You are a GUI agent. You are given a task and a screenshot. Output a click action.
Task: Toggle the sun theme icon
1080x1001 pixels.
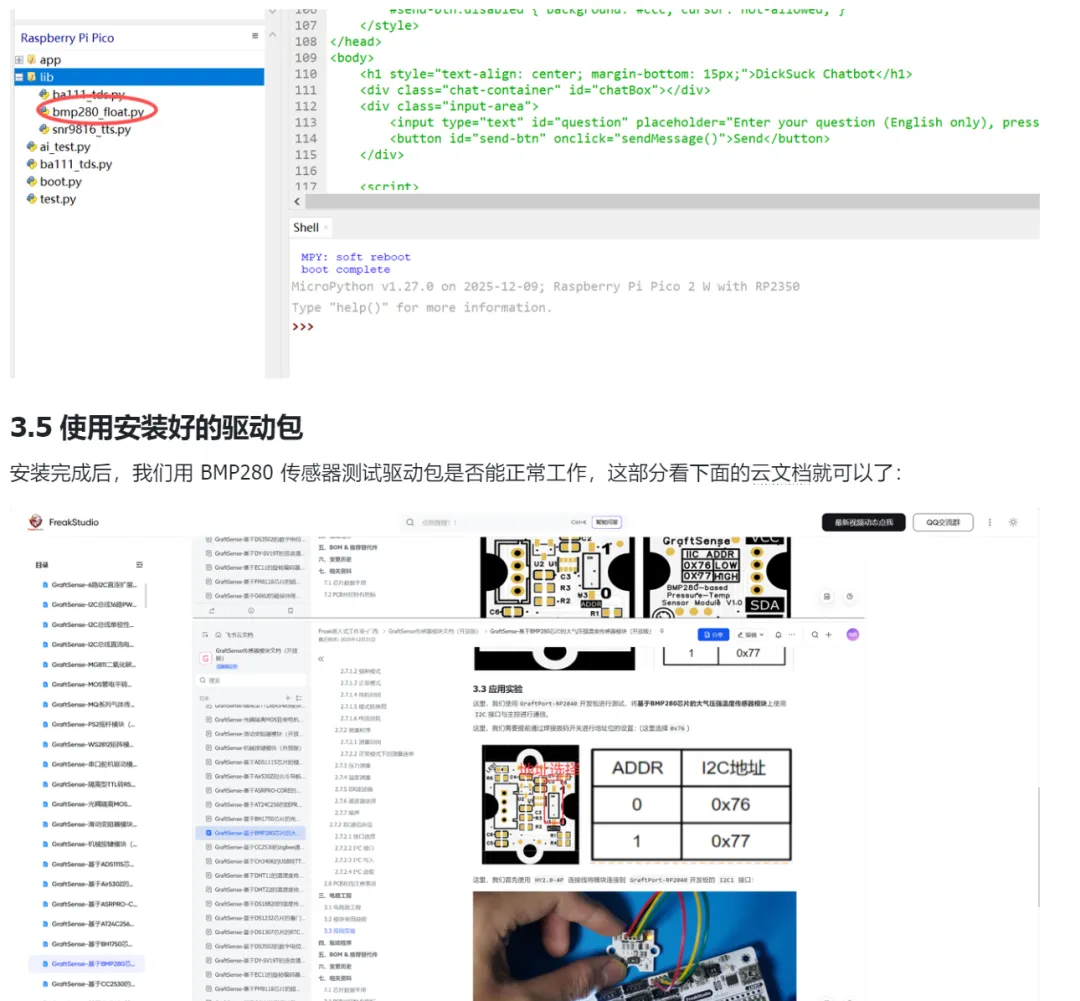coord(1013,522)
